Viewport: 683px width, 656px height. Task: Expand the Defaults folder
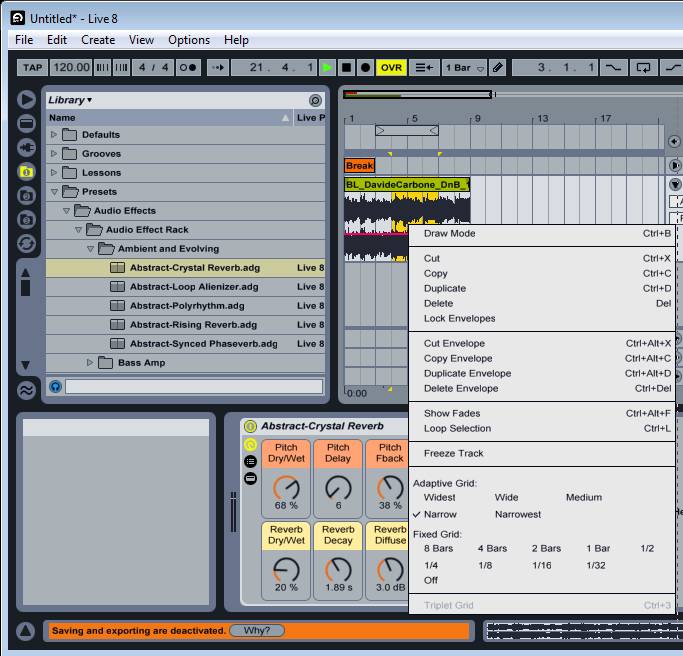[x=54, y=135]
